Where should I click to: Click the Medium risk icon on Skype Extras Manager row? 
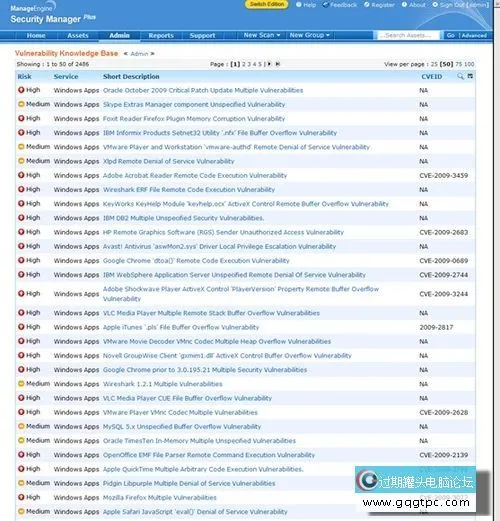click(21, 104)
